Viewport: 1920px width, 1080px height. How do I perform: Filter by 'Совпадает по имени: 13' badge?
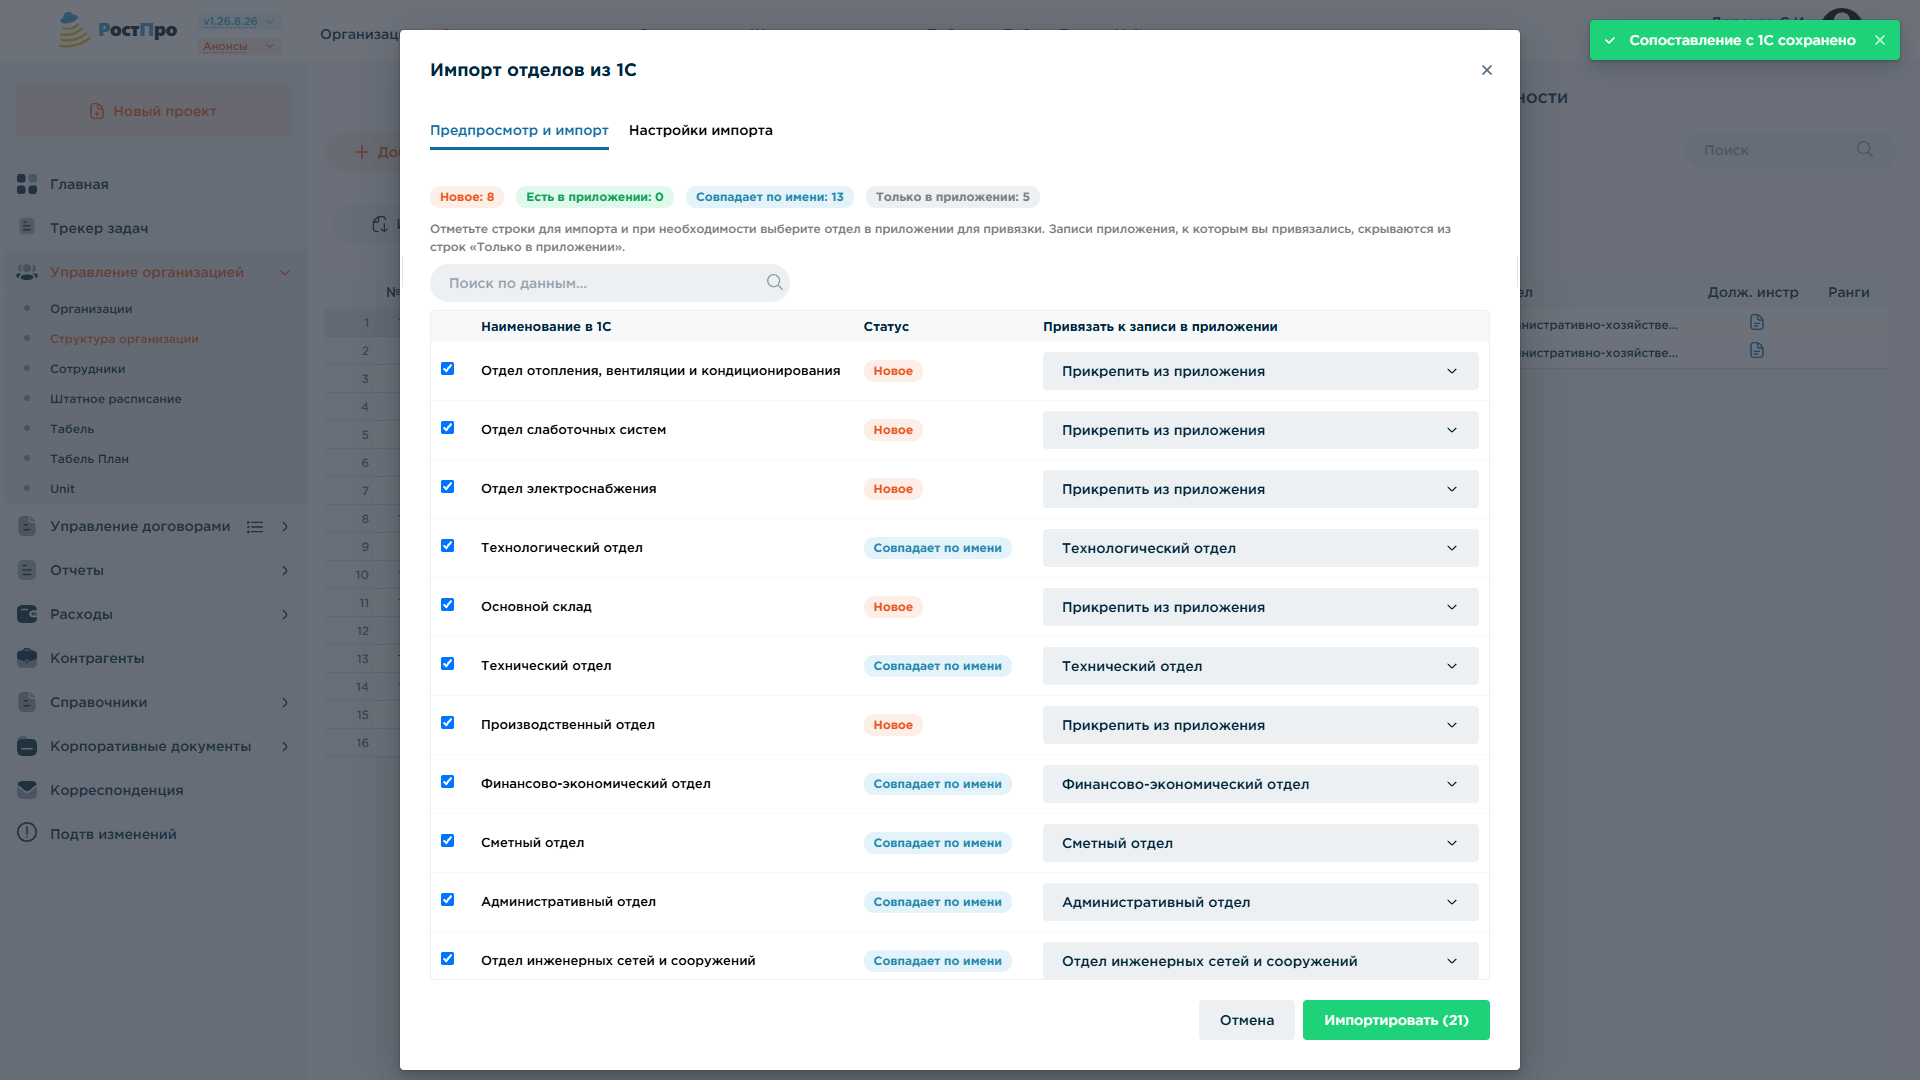770,197
